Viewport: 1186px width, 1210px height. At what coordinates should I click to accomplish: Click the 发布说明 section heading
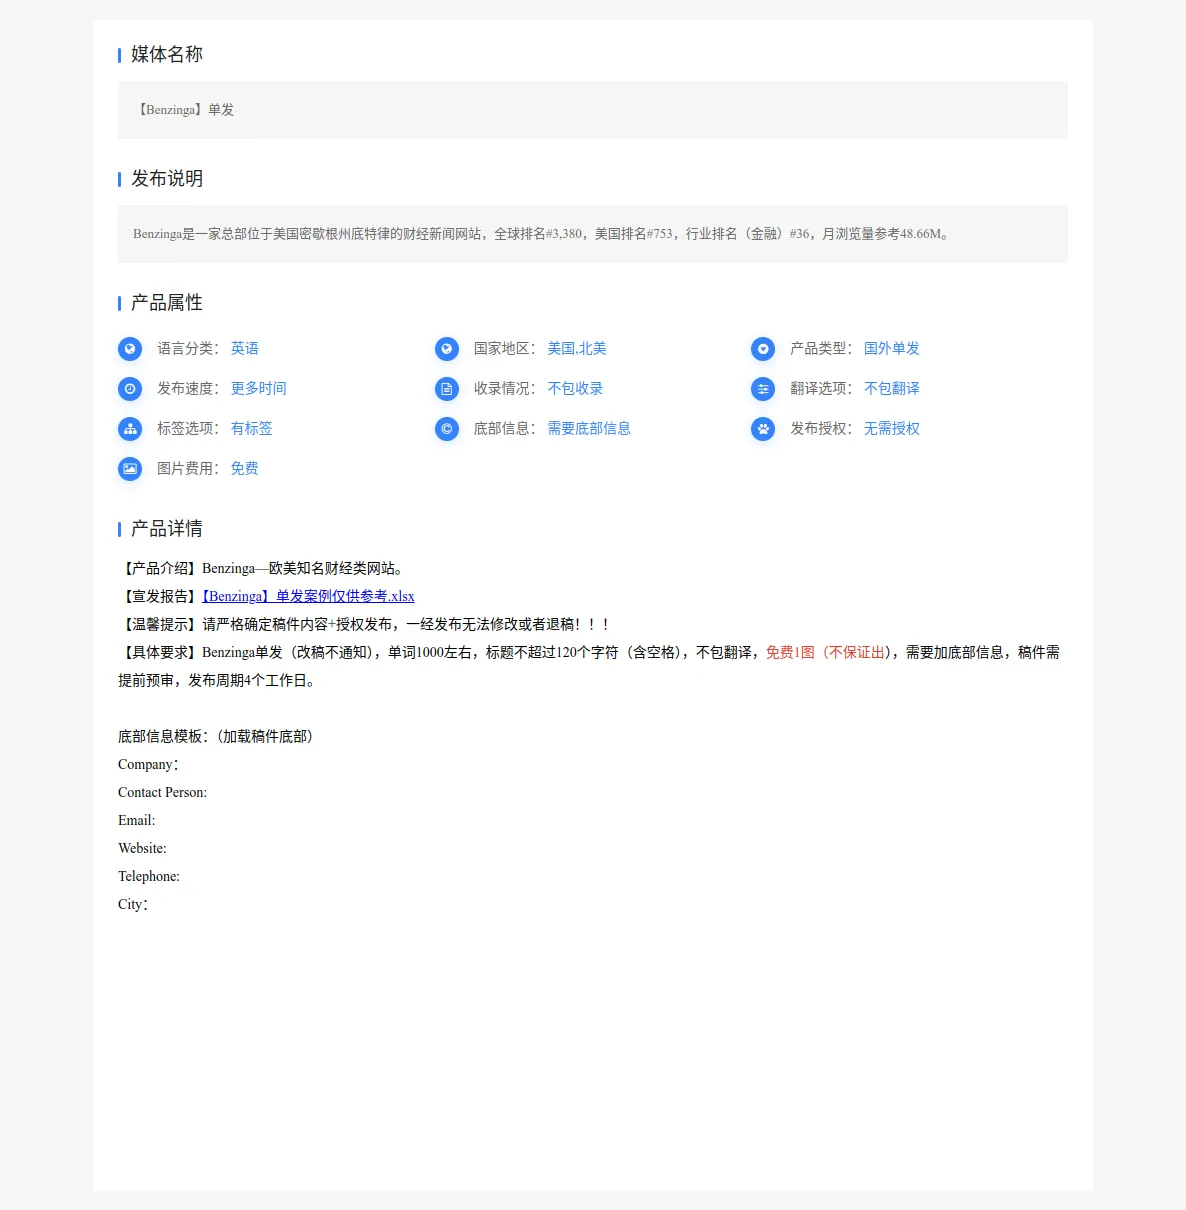click(x=167, y=178)
